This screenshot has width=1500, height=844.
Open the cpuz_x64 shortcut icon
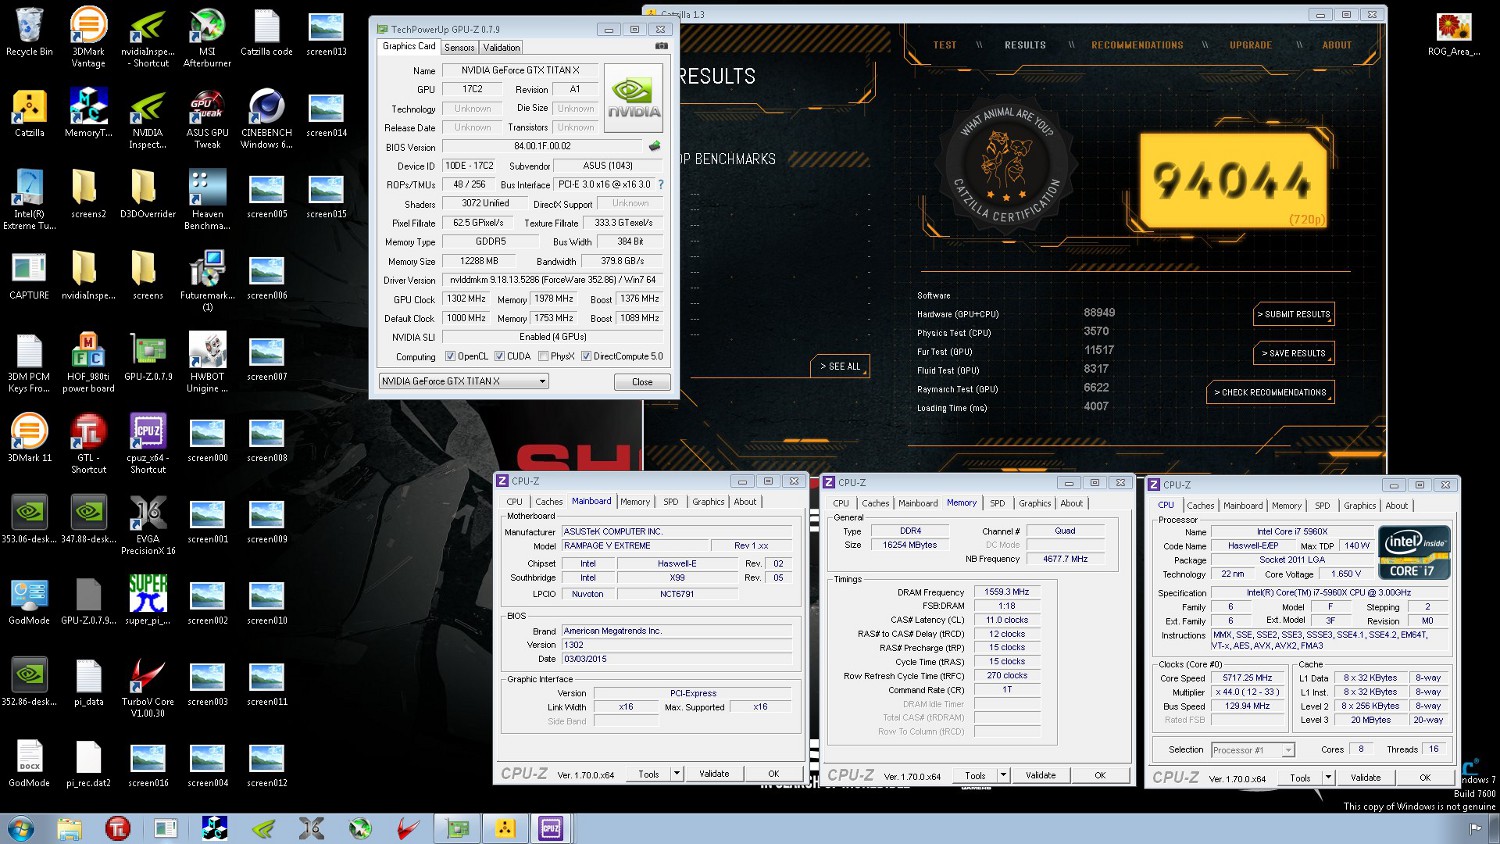click(148, 443)
